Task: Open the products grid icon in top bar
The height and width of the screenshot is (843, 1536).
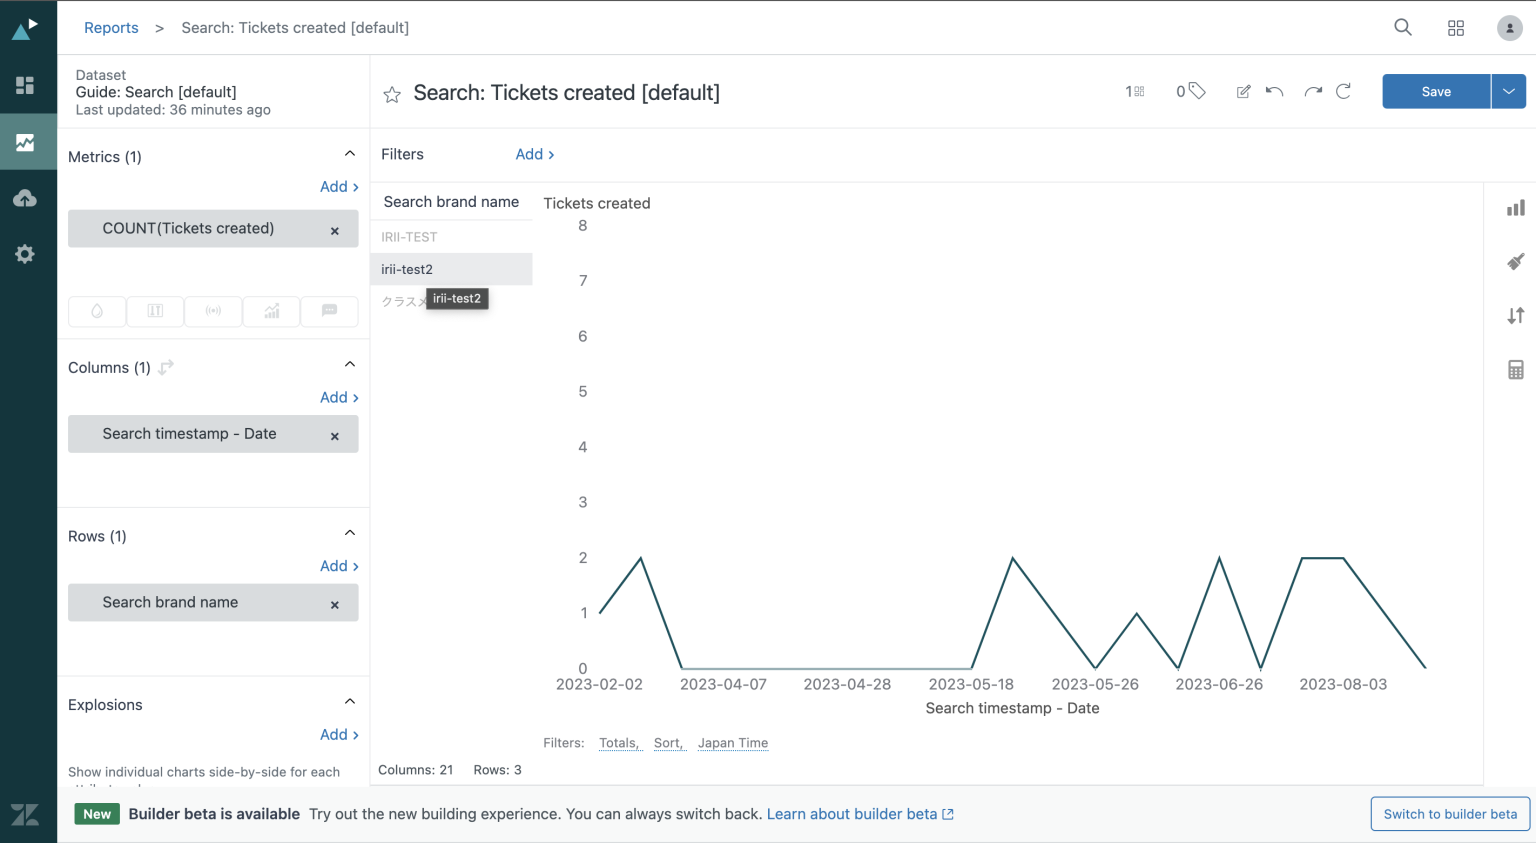Action: click(x=1456, y=28)
